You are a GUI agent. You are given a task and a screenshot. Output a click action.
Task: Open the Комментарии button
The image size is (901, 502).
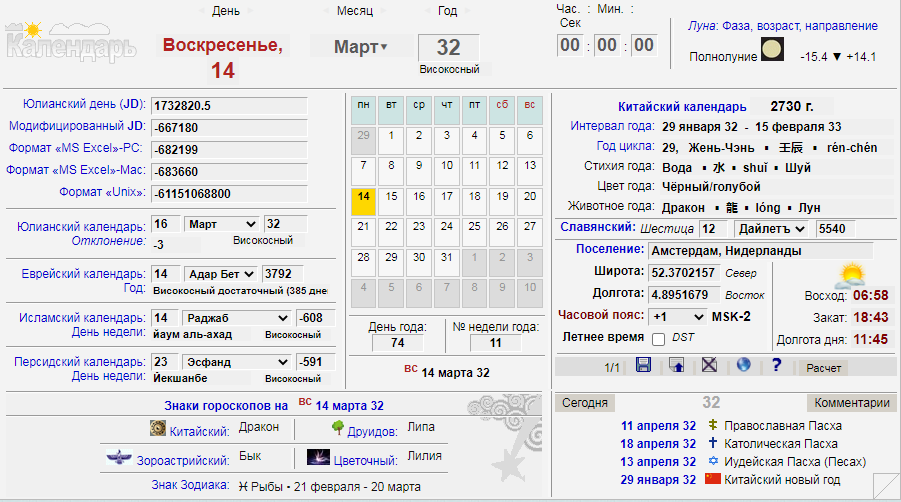tap(852, 403)
